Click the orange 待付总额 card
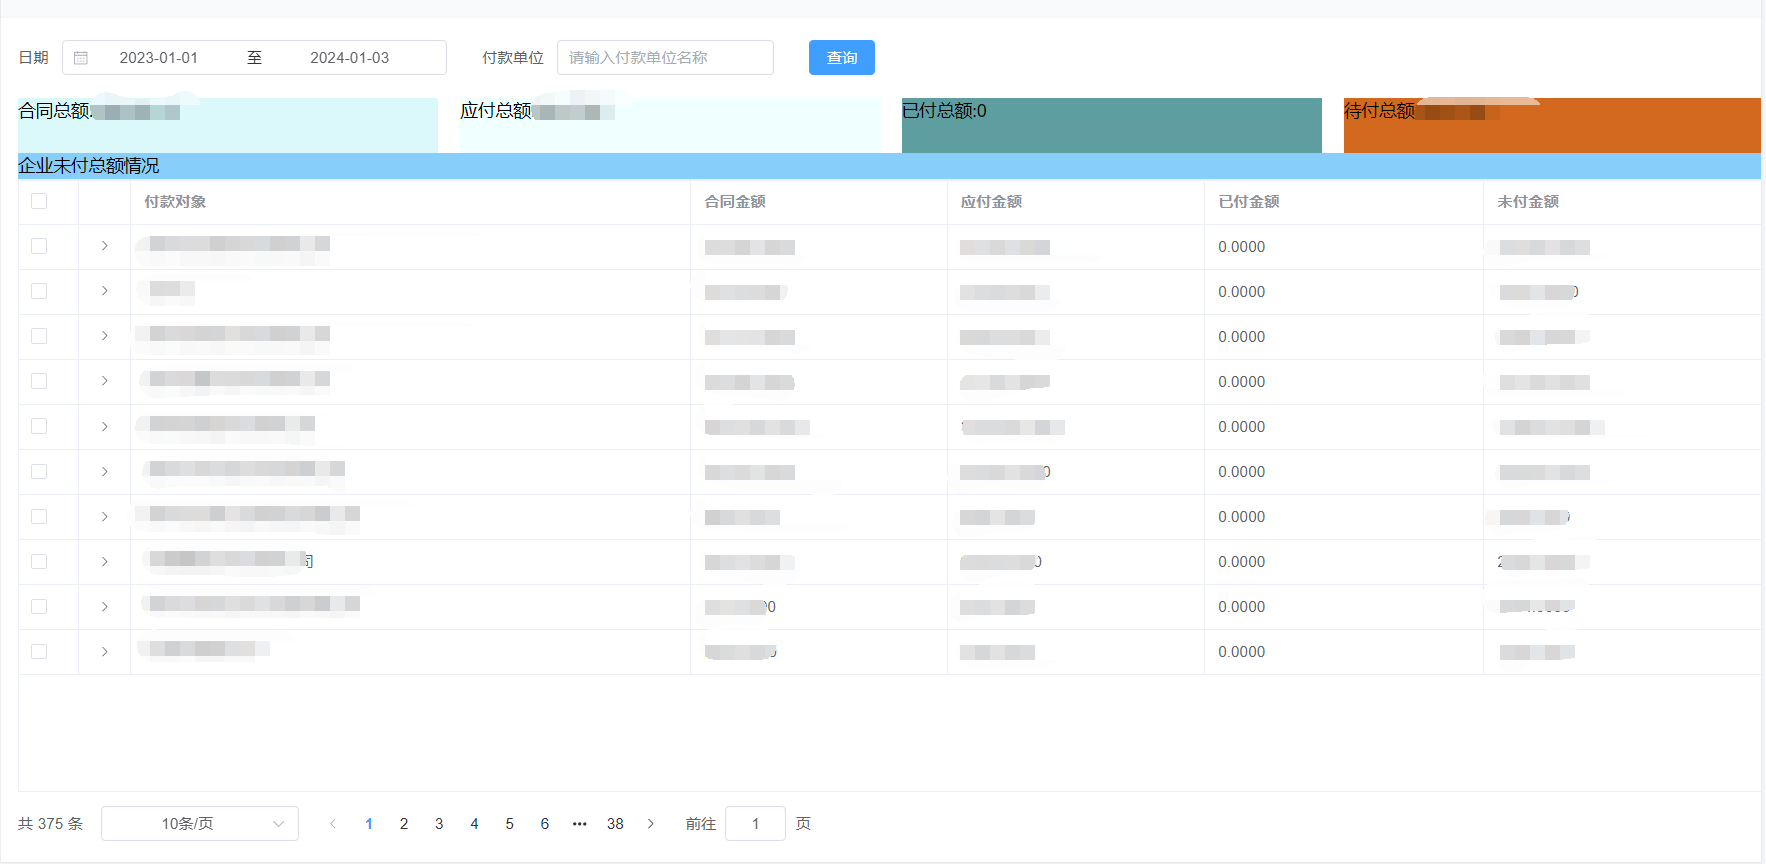This screenshot has width=1766, height=864. tap(1552, 125)
